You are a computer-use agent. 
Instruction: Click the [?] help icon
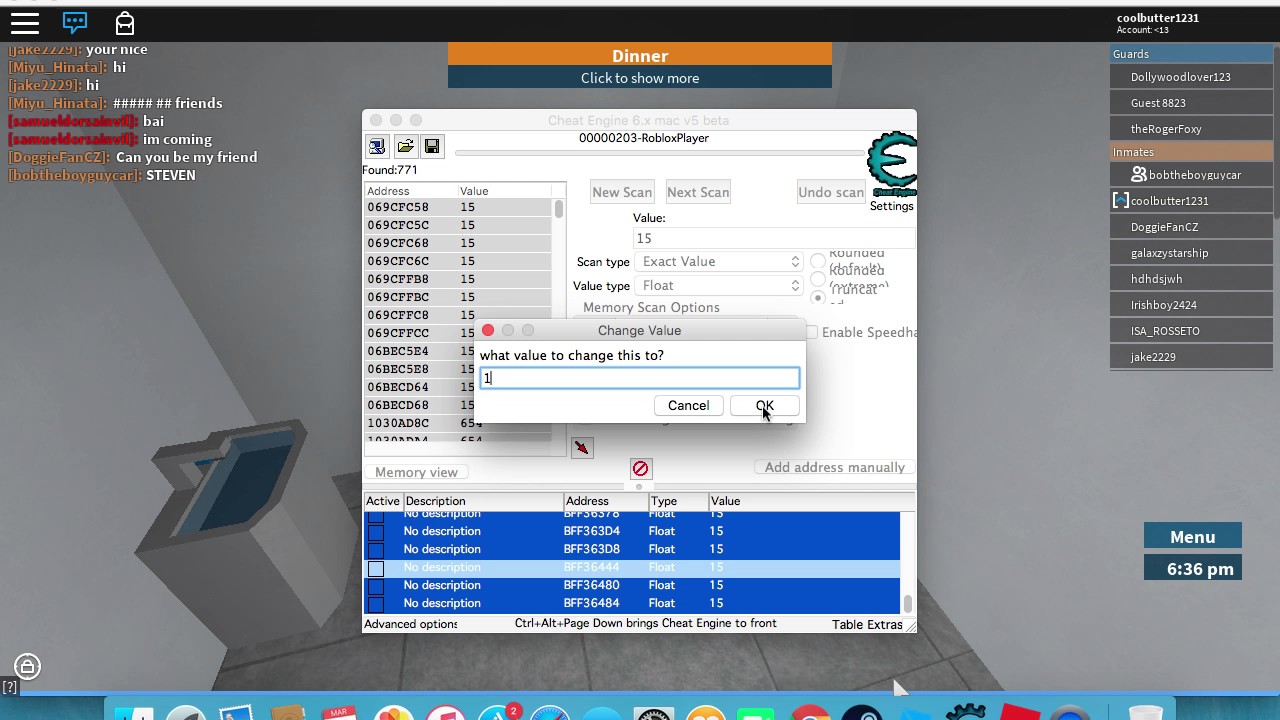tap(9, 687)
